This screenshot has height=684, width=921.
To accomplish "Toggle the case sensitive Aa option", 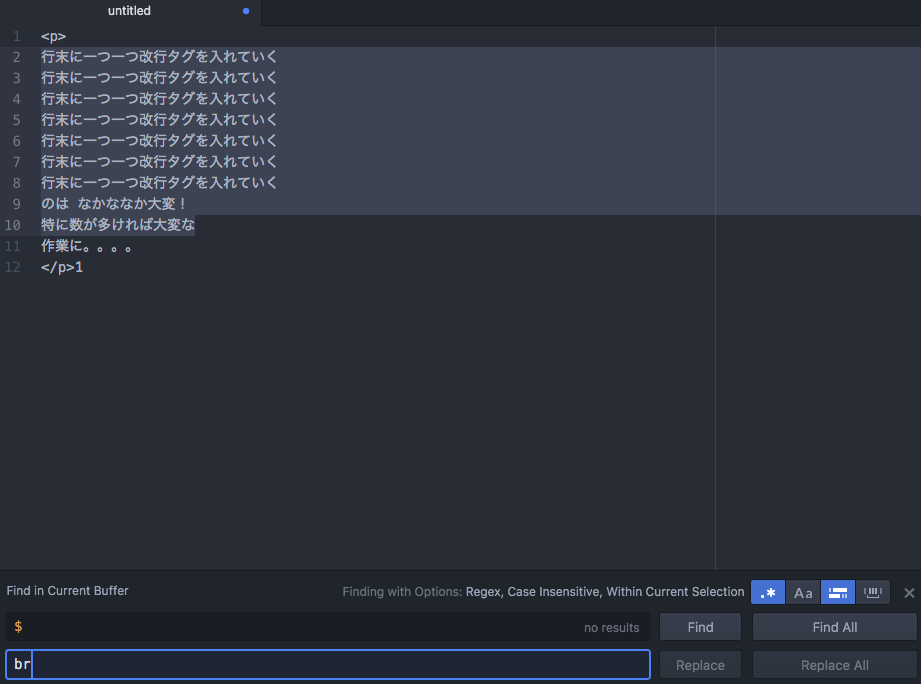I will [x=803, y=592].
